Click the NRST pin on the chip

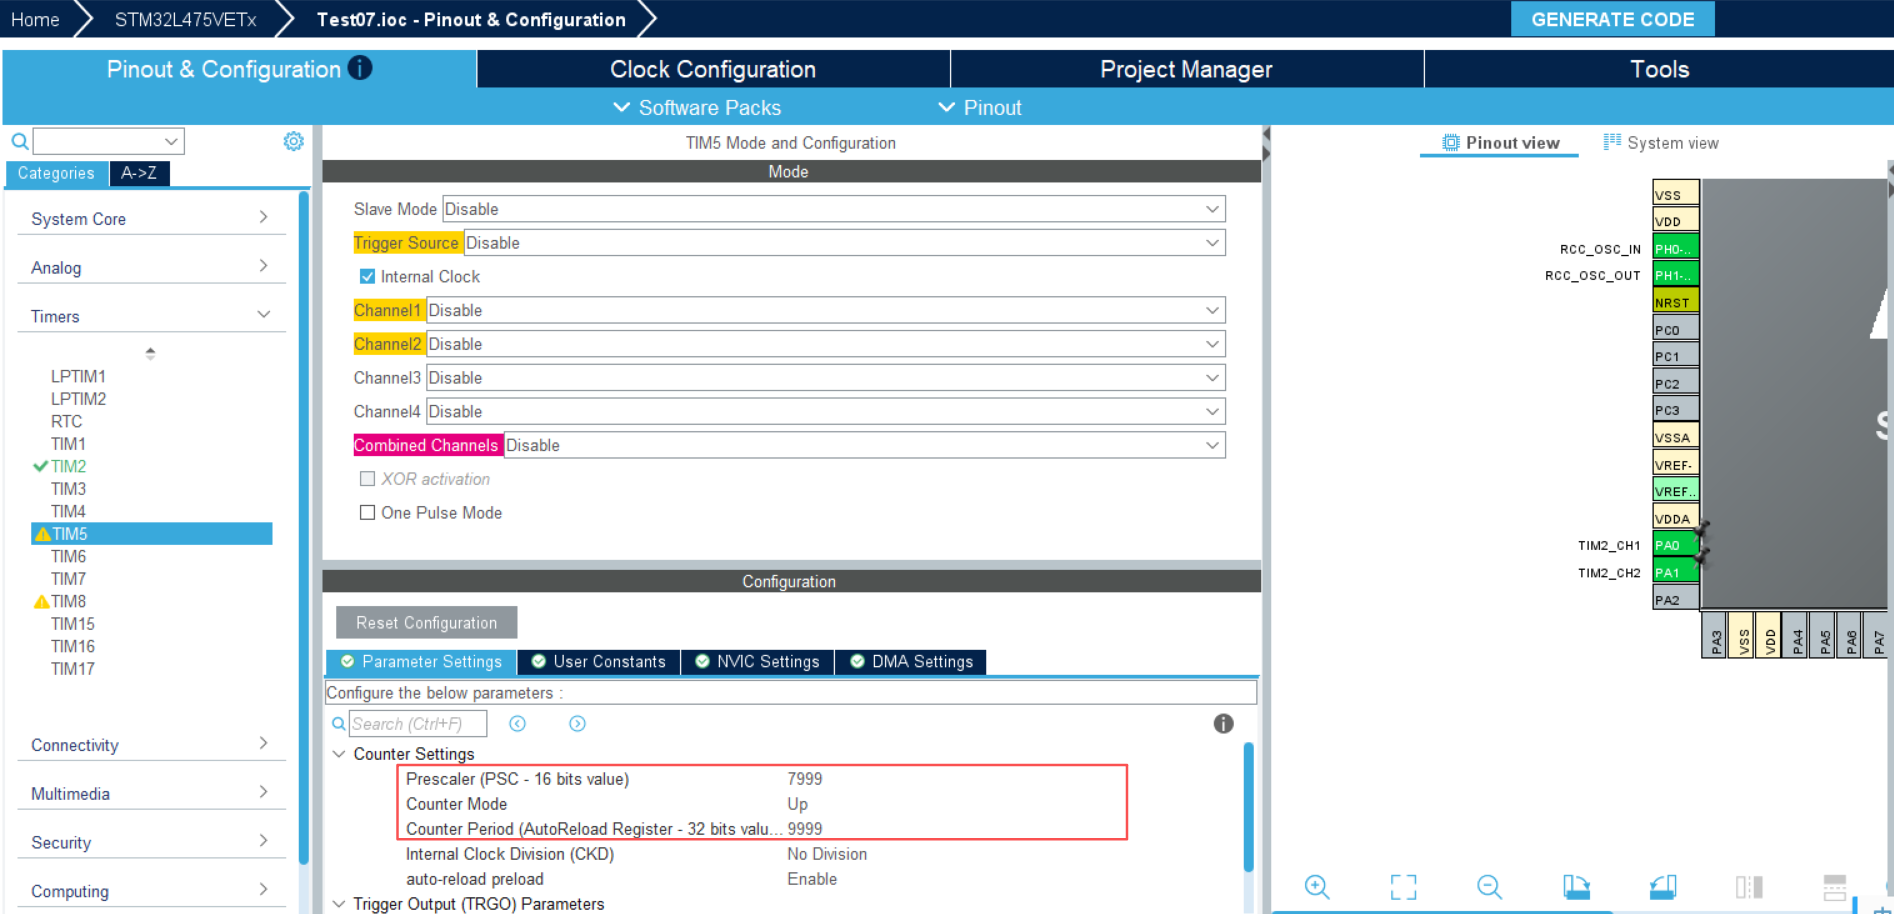(x=1675, y=302)
